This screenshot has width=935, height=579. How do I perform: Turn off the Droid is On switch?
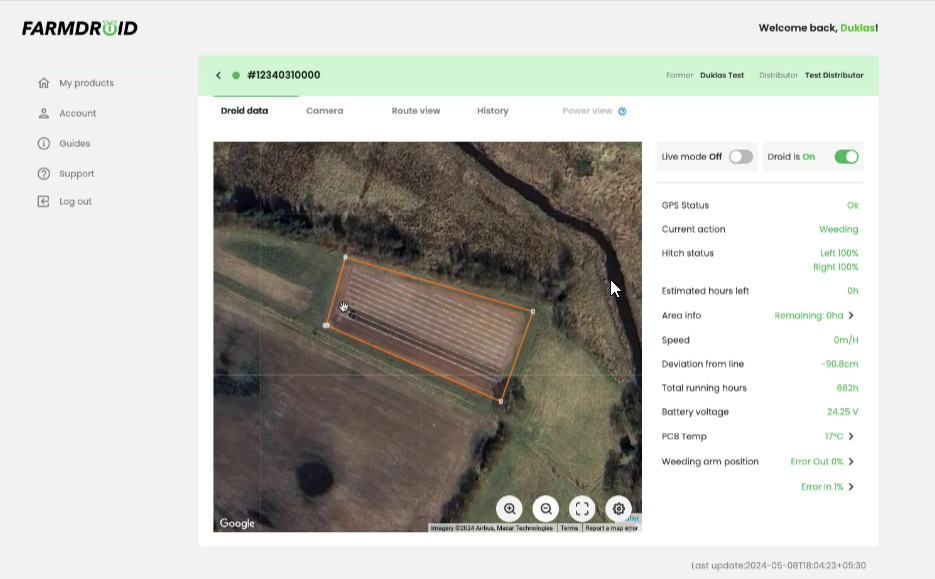pos(845,156)
